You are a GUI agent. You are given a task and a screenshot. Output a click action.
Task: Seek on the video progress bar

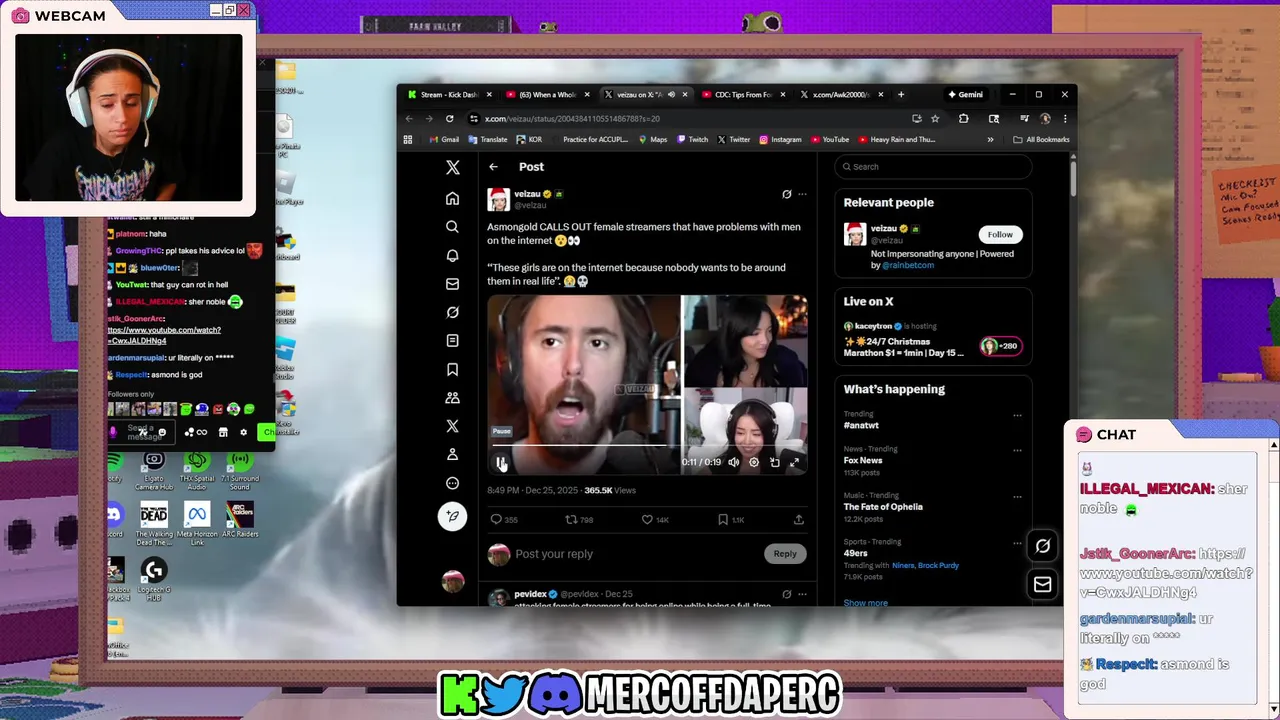coord(647,445)
